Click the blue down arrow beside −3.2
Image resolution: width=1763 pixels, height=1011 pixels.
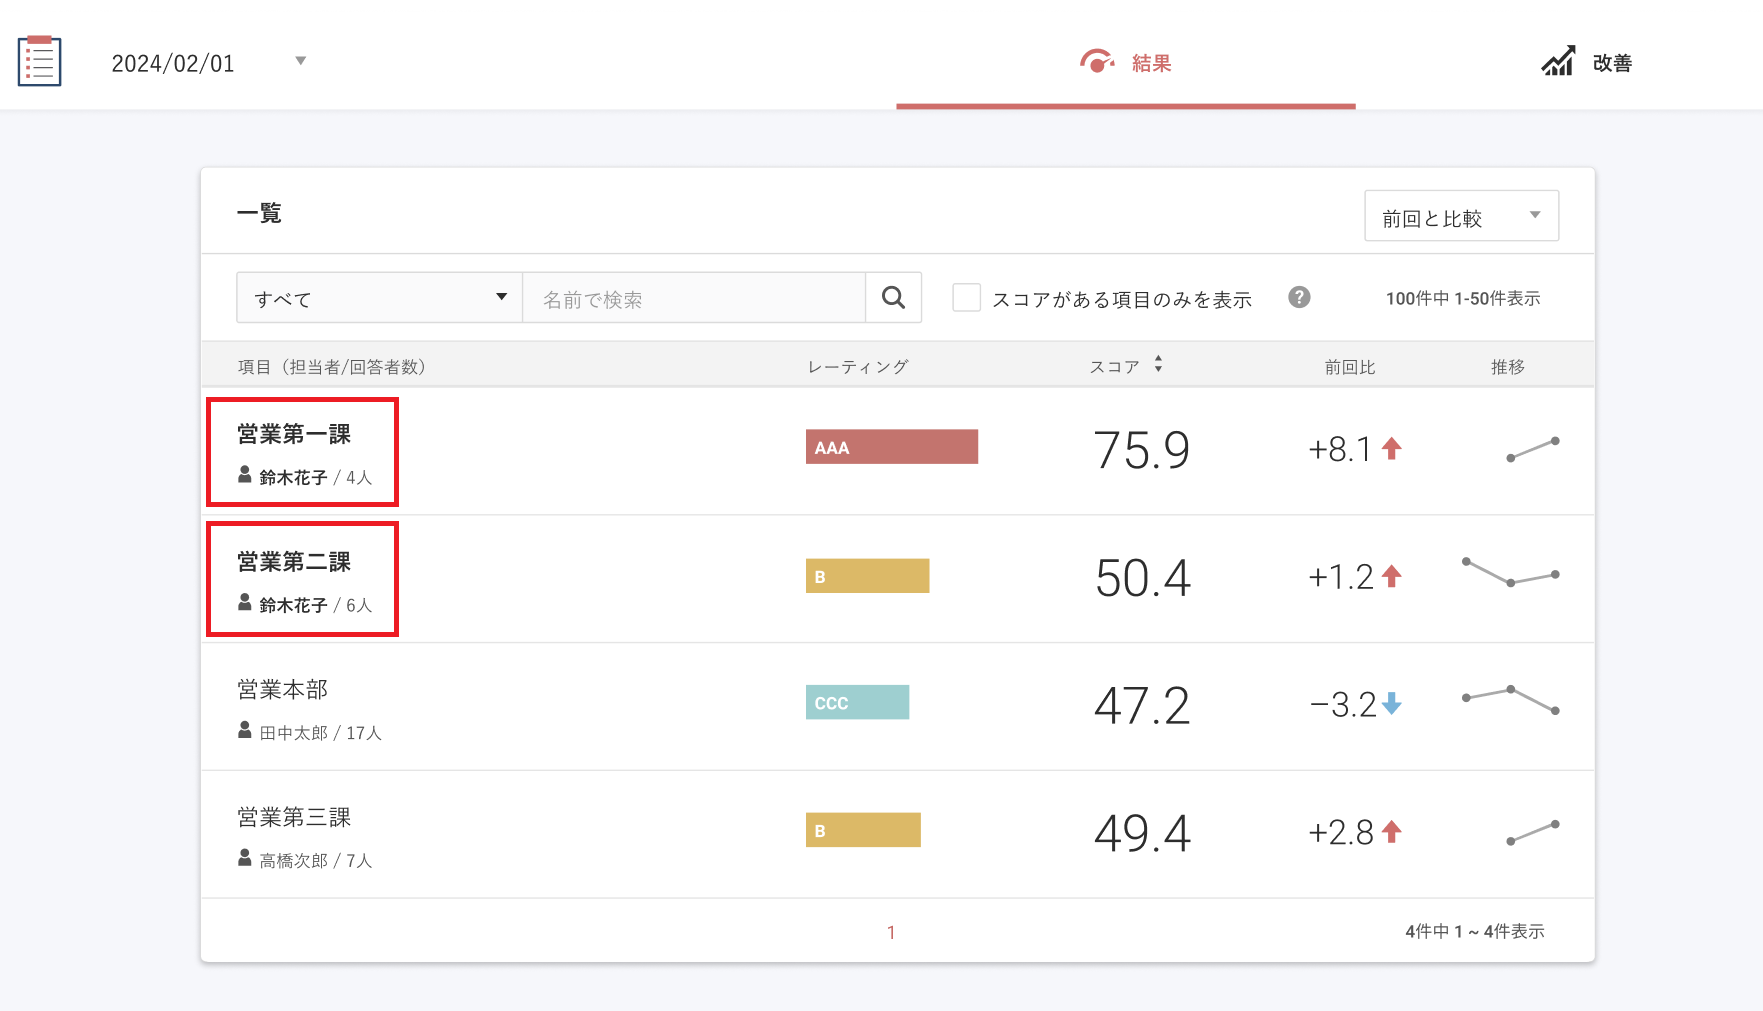point(1391,705)
